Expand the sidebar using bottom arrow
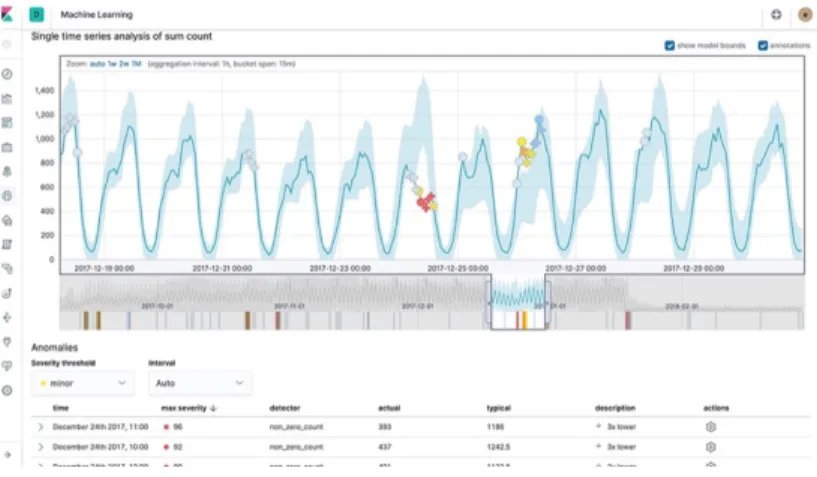The height and width of the screenshot is (477, 817). [7, 455]
